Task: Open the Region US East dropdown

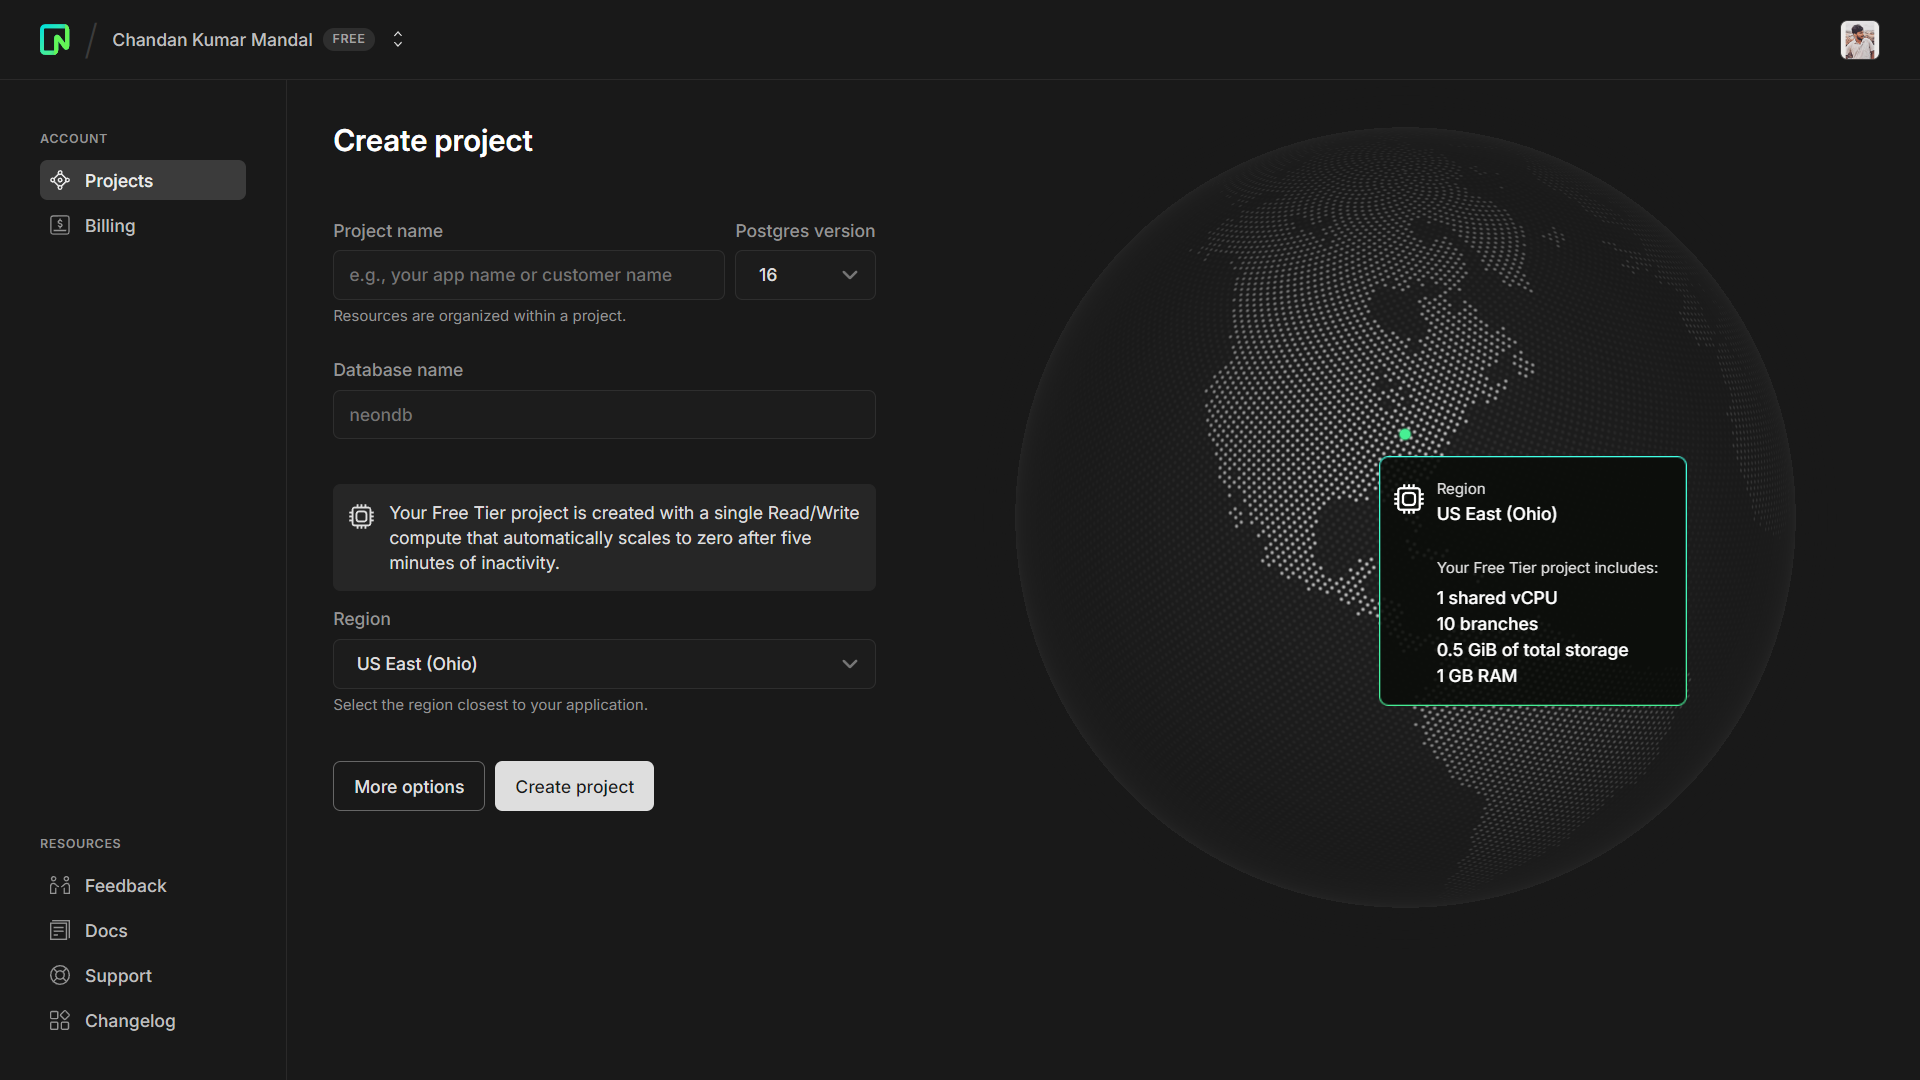Action: tap(604, 664)
